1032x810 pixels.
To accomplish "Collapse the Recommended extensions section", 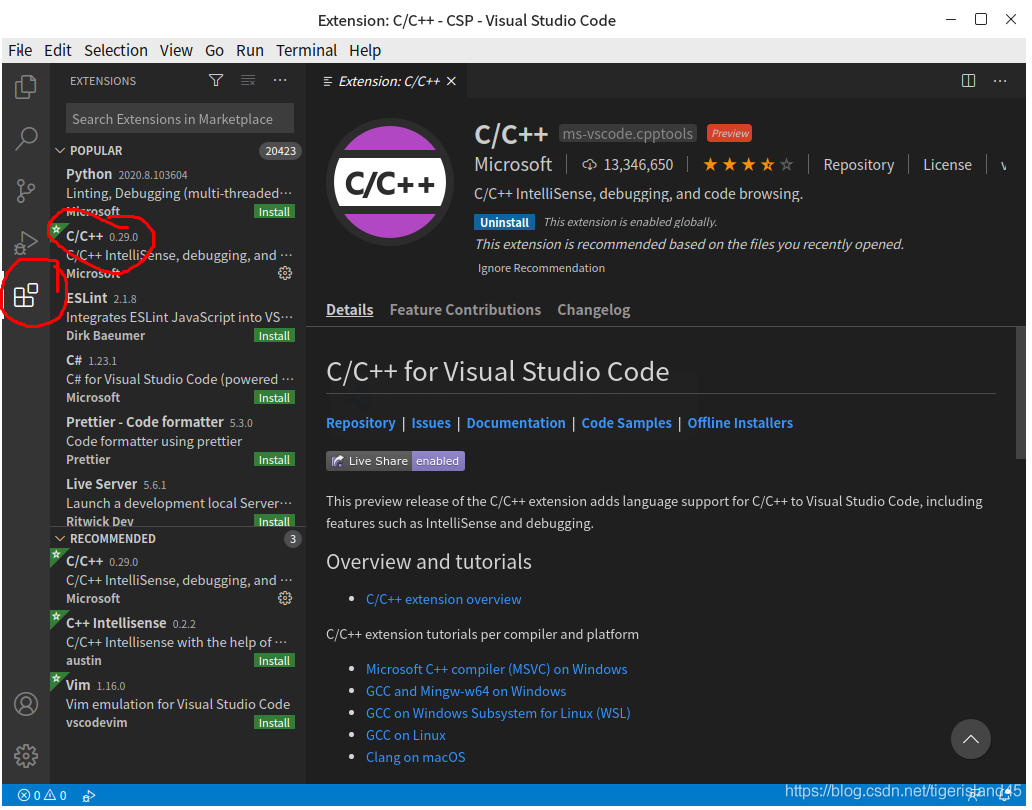I will pos(60,539).
